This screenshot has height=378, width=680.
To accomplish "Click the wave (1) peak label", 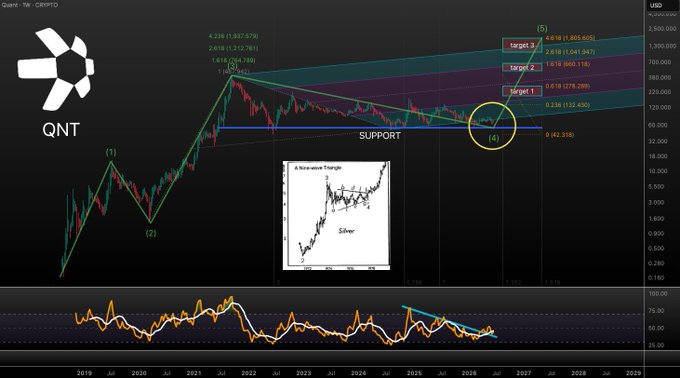I will (111, 152).
